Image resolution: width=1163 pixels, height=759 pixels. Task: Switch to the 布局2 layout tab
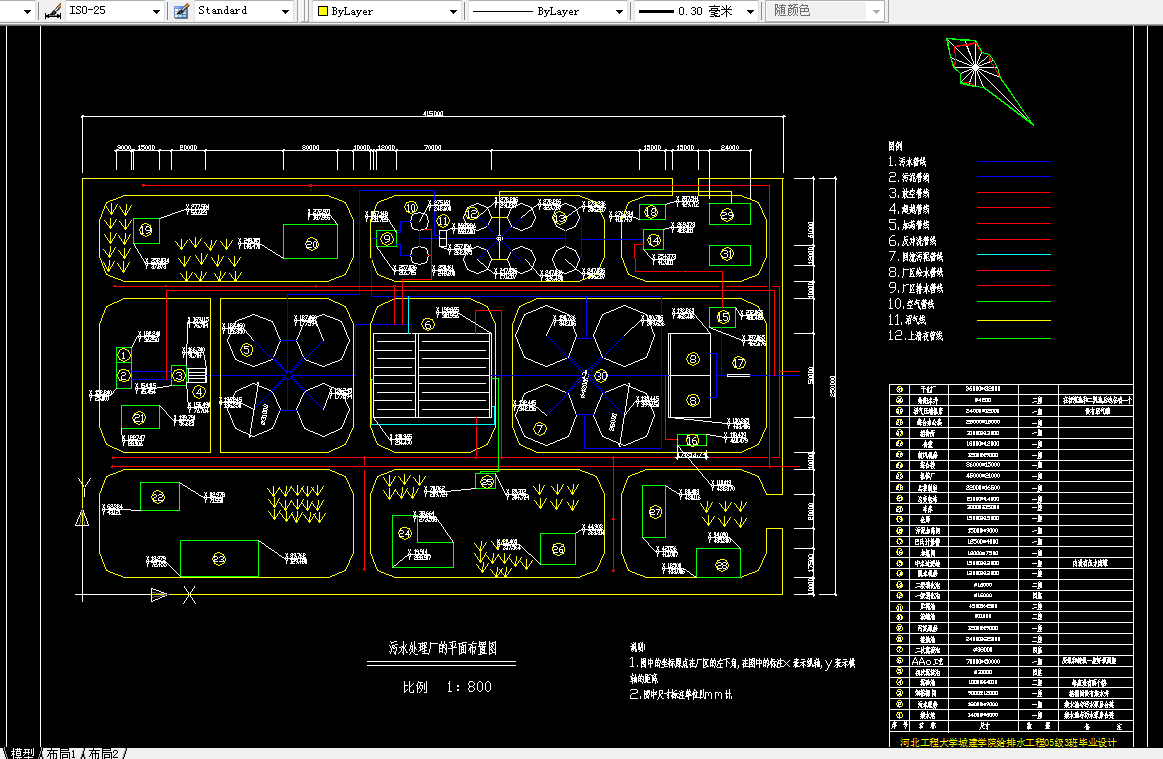tap(104, 753)
